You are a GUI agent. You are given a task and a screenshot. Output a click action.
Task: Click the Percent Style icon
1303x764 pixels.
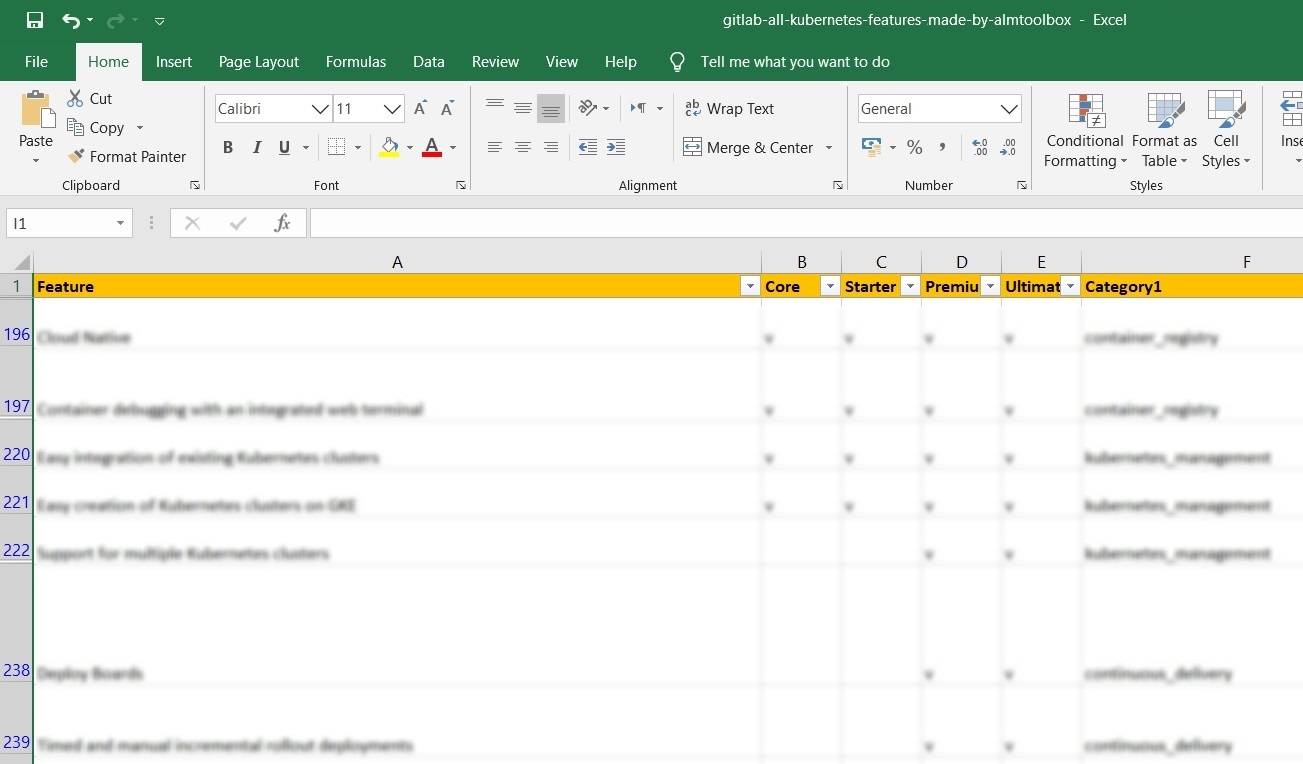click(x=914, y=148)
